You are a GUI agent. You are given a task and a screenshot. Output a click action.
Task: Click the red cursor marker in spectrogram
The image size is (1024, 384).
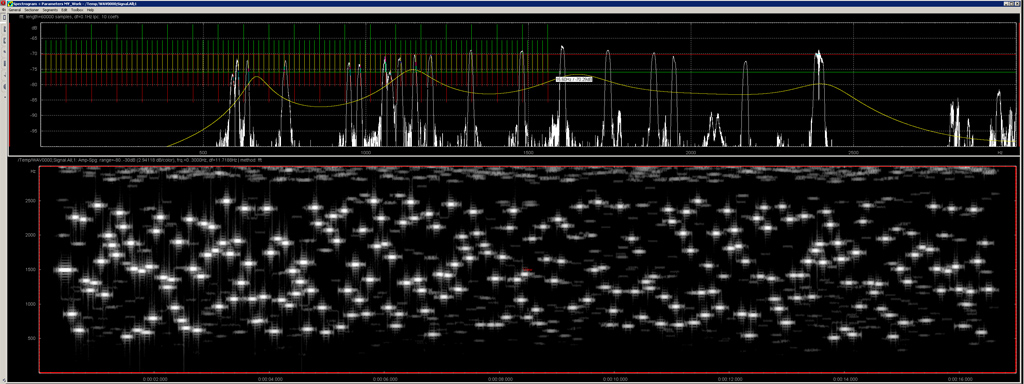pos(528,269)
